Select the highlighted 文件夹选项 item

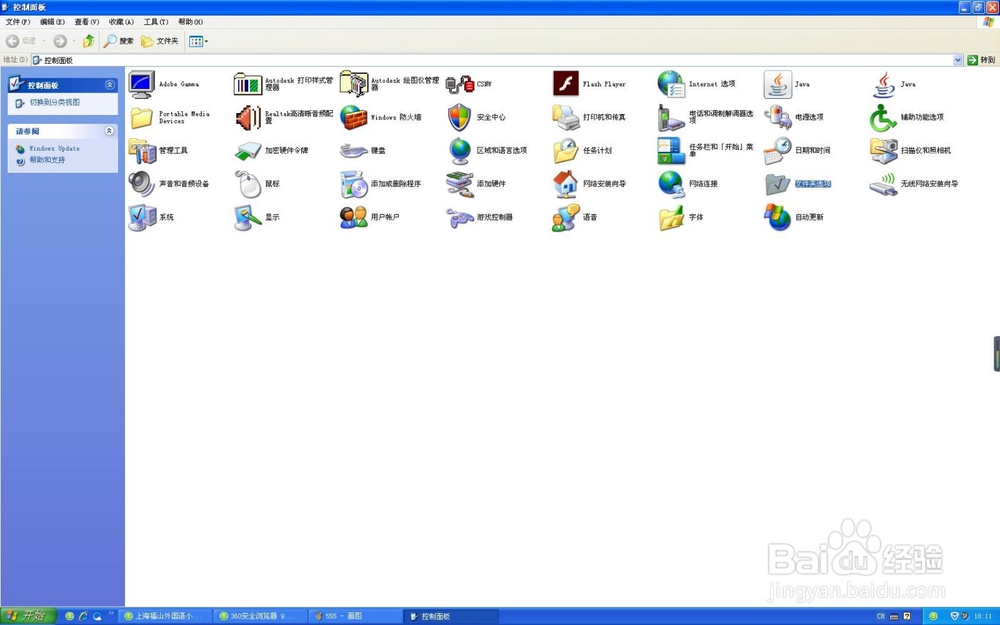point(798,184)
